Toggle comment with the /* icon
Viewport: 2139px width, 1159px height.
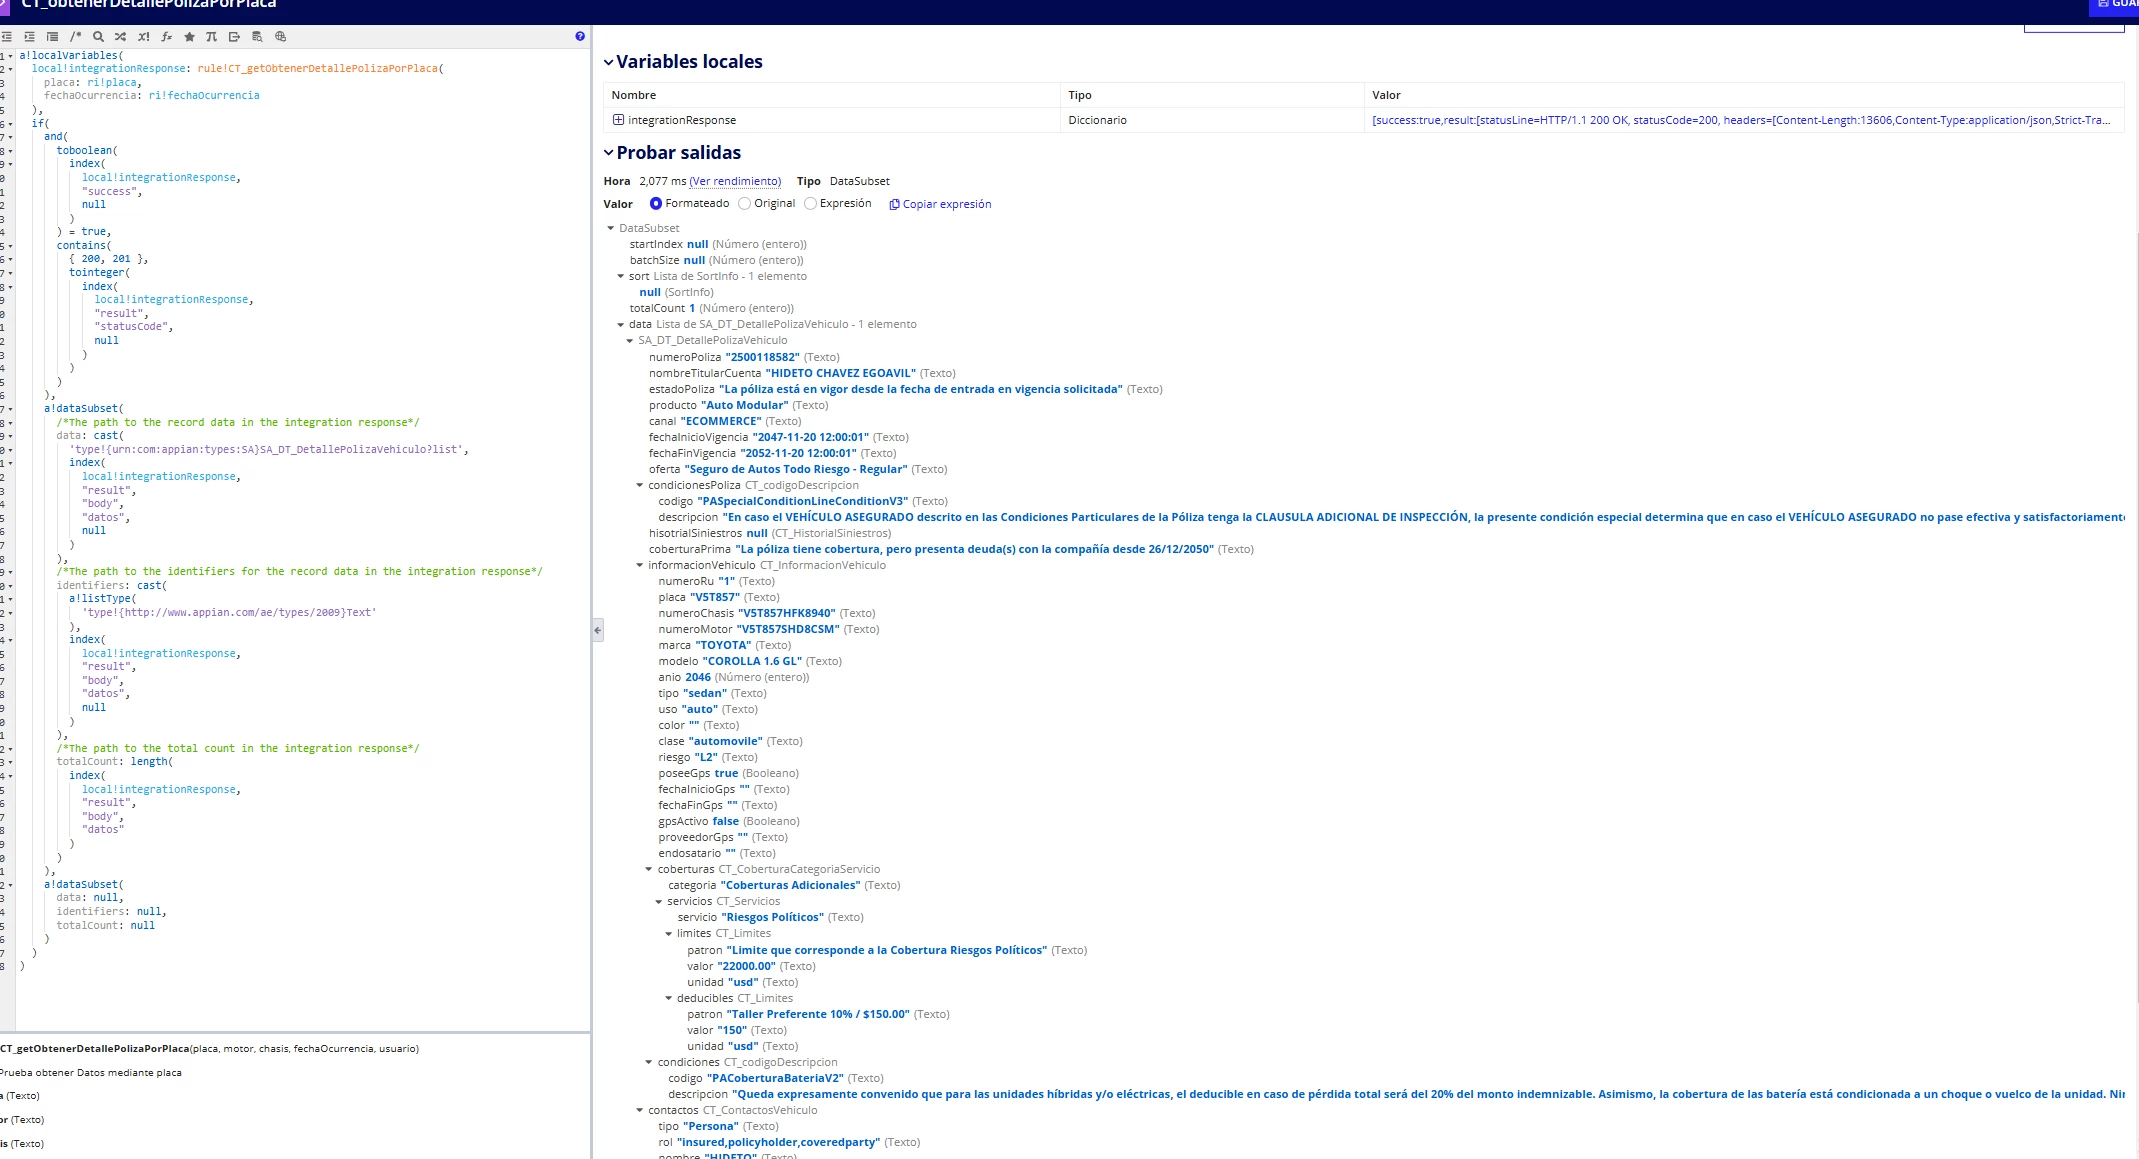pyautogui.click(x=75, y=36)
